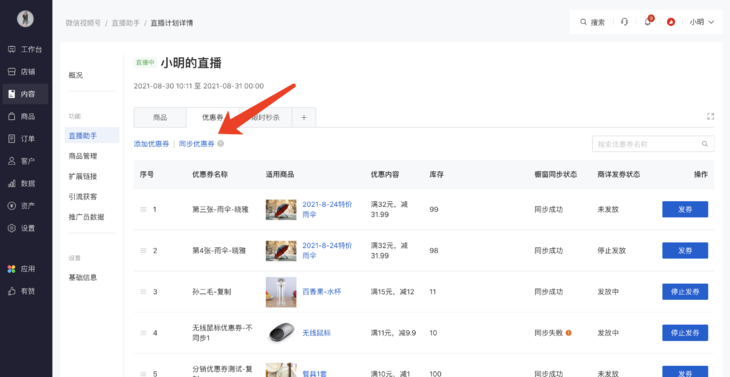Click the 微信视频号 breadcrumb

point(83,23)
